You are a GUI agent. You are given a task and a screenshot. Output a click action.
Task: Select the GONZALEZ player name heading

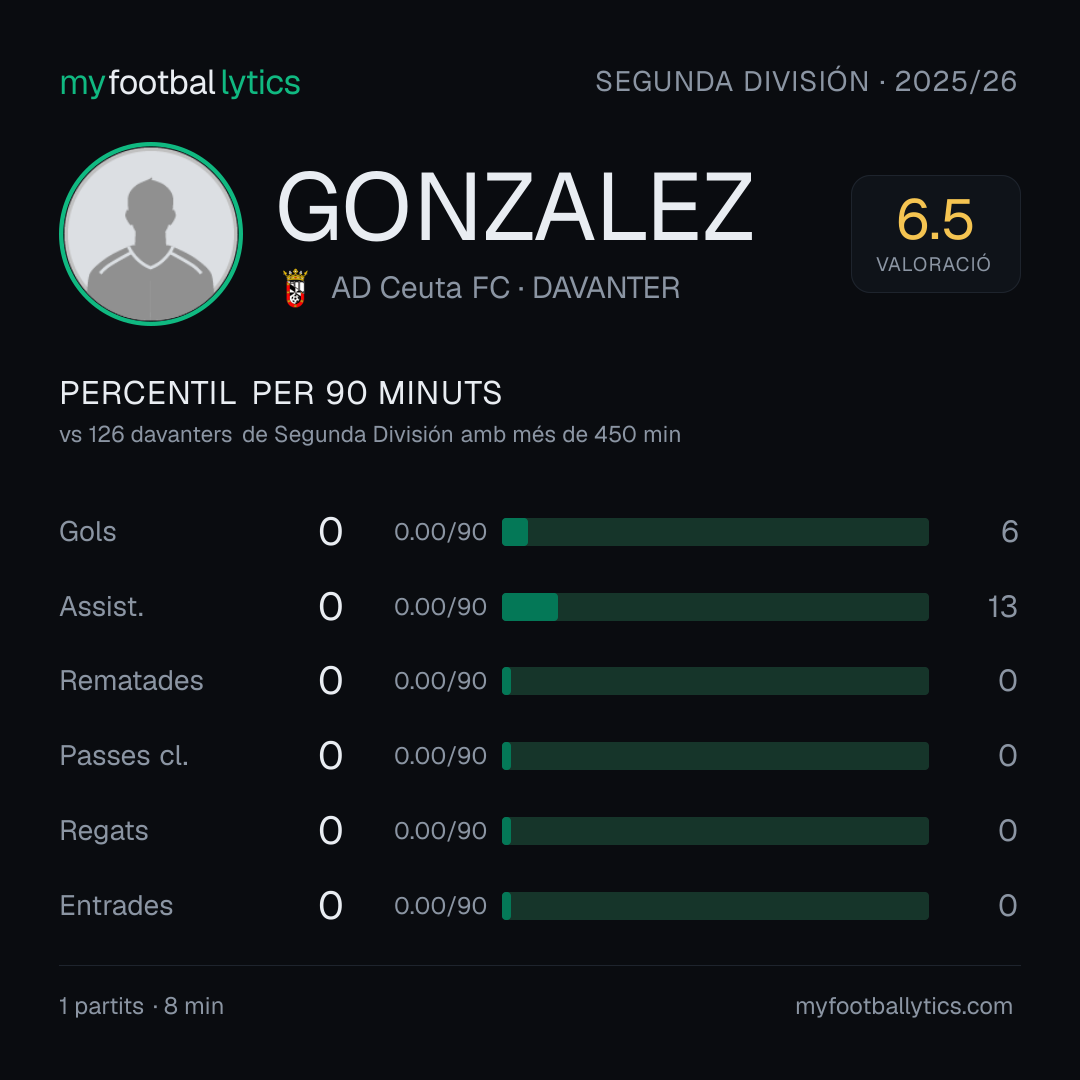pyautogui.click(x=515, y=207)
